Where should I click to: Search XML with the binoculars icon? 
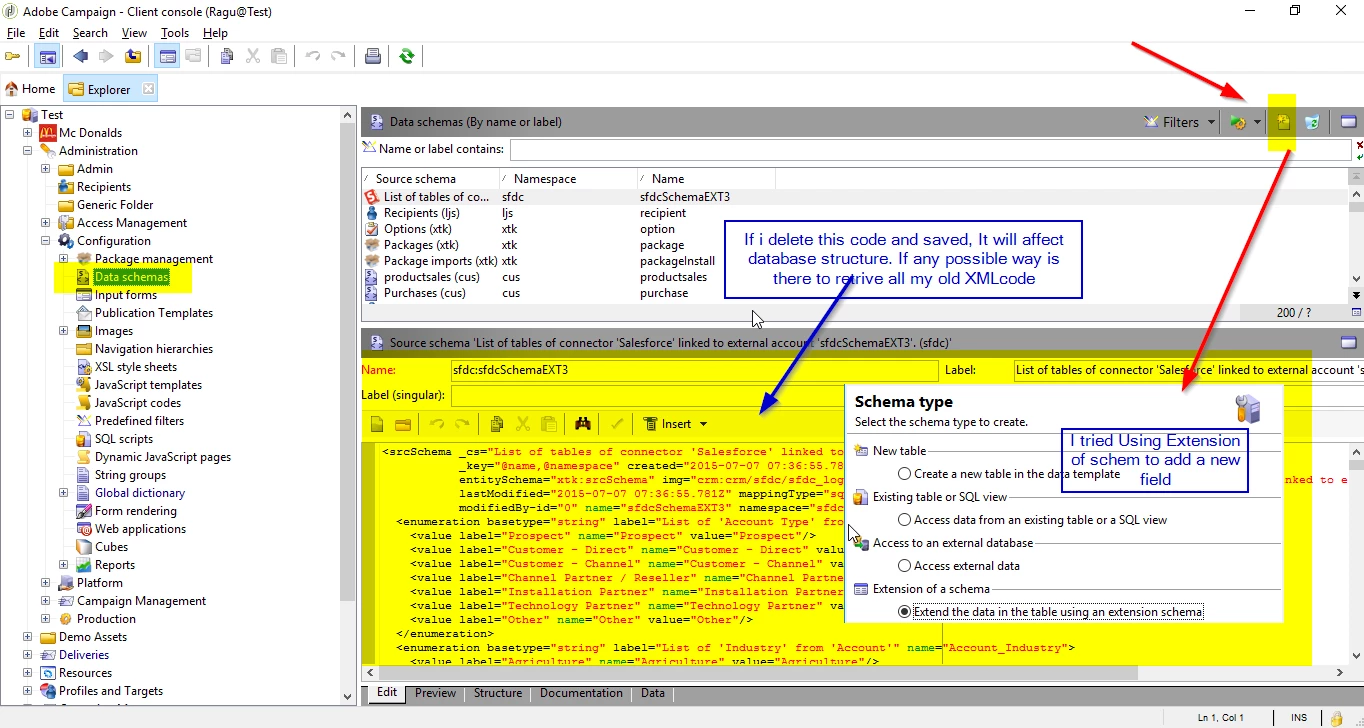[x=583, y=424]
